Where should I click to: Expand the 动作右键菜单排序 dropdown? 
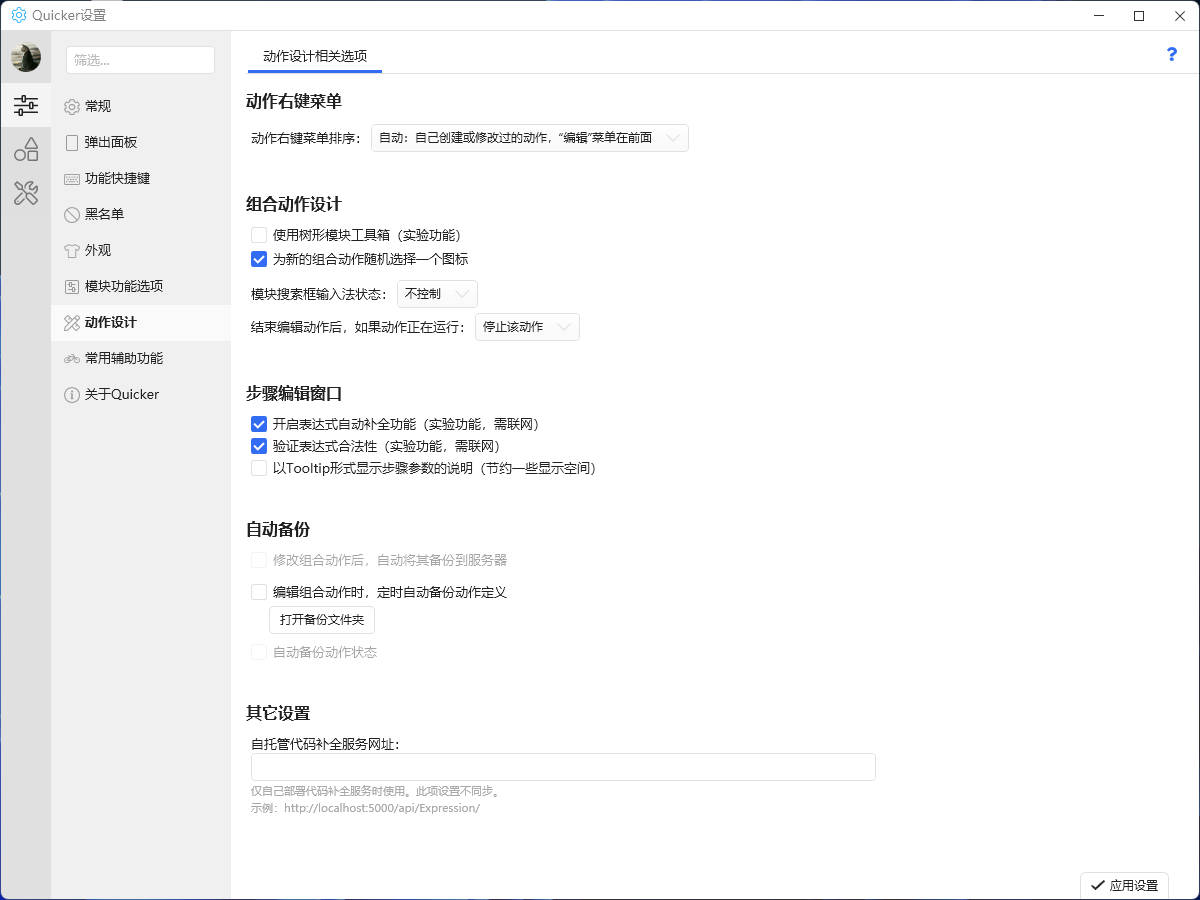click(529, 138)
